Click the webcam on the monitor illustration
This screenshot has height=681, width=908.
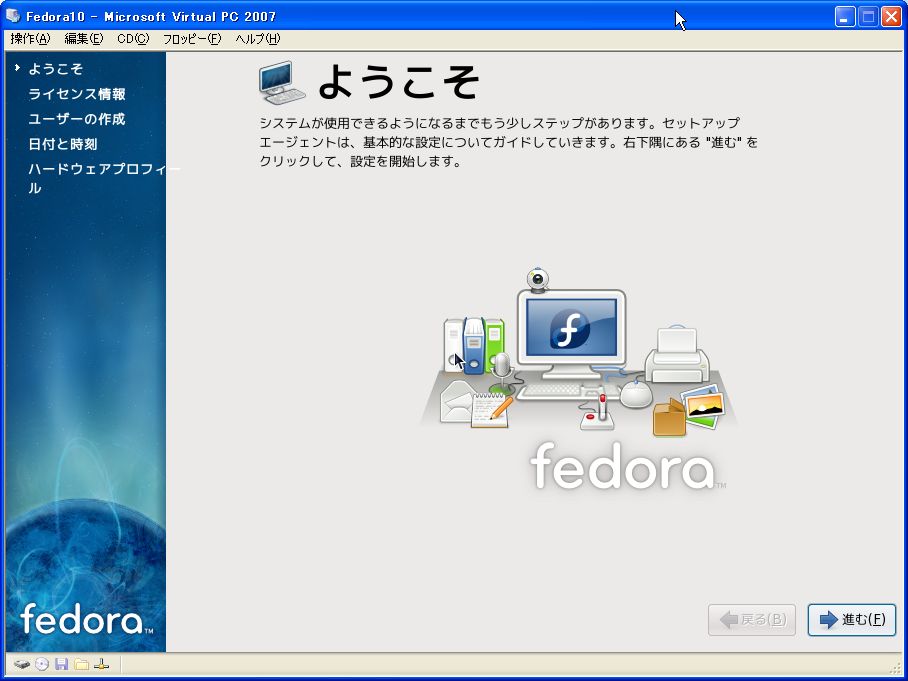(x=538, y=280)
